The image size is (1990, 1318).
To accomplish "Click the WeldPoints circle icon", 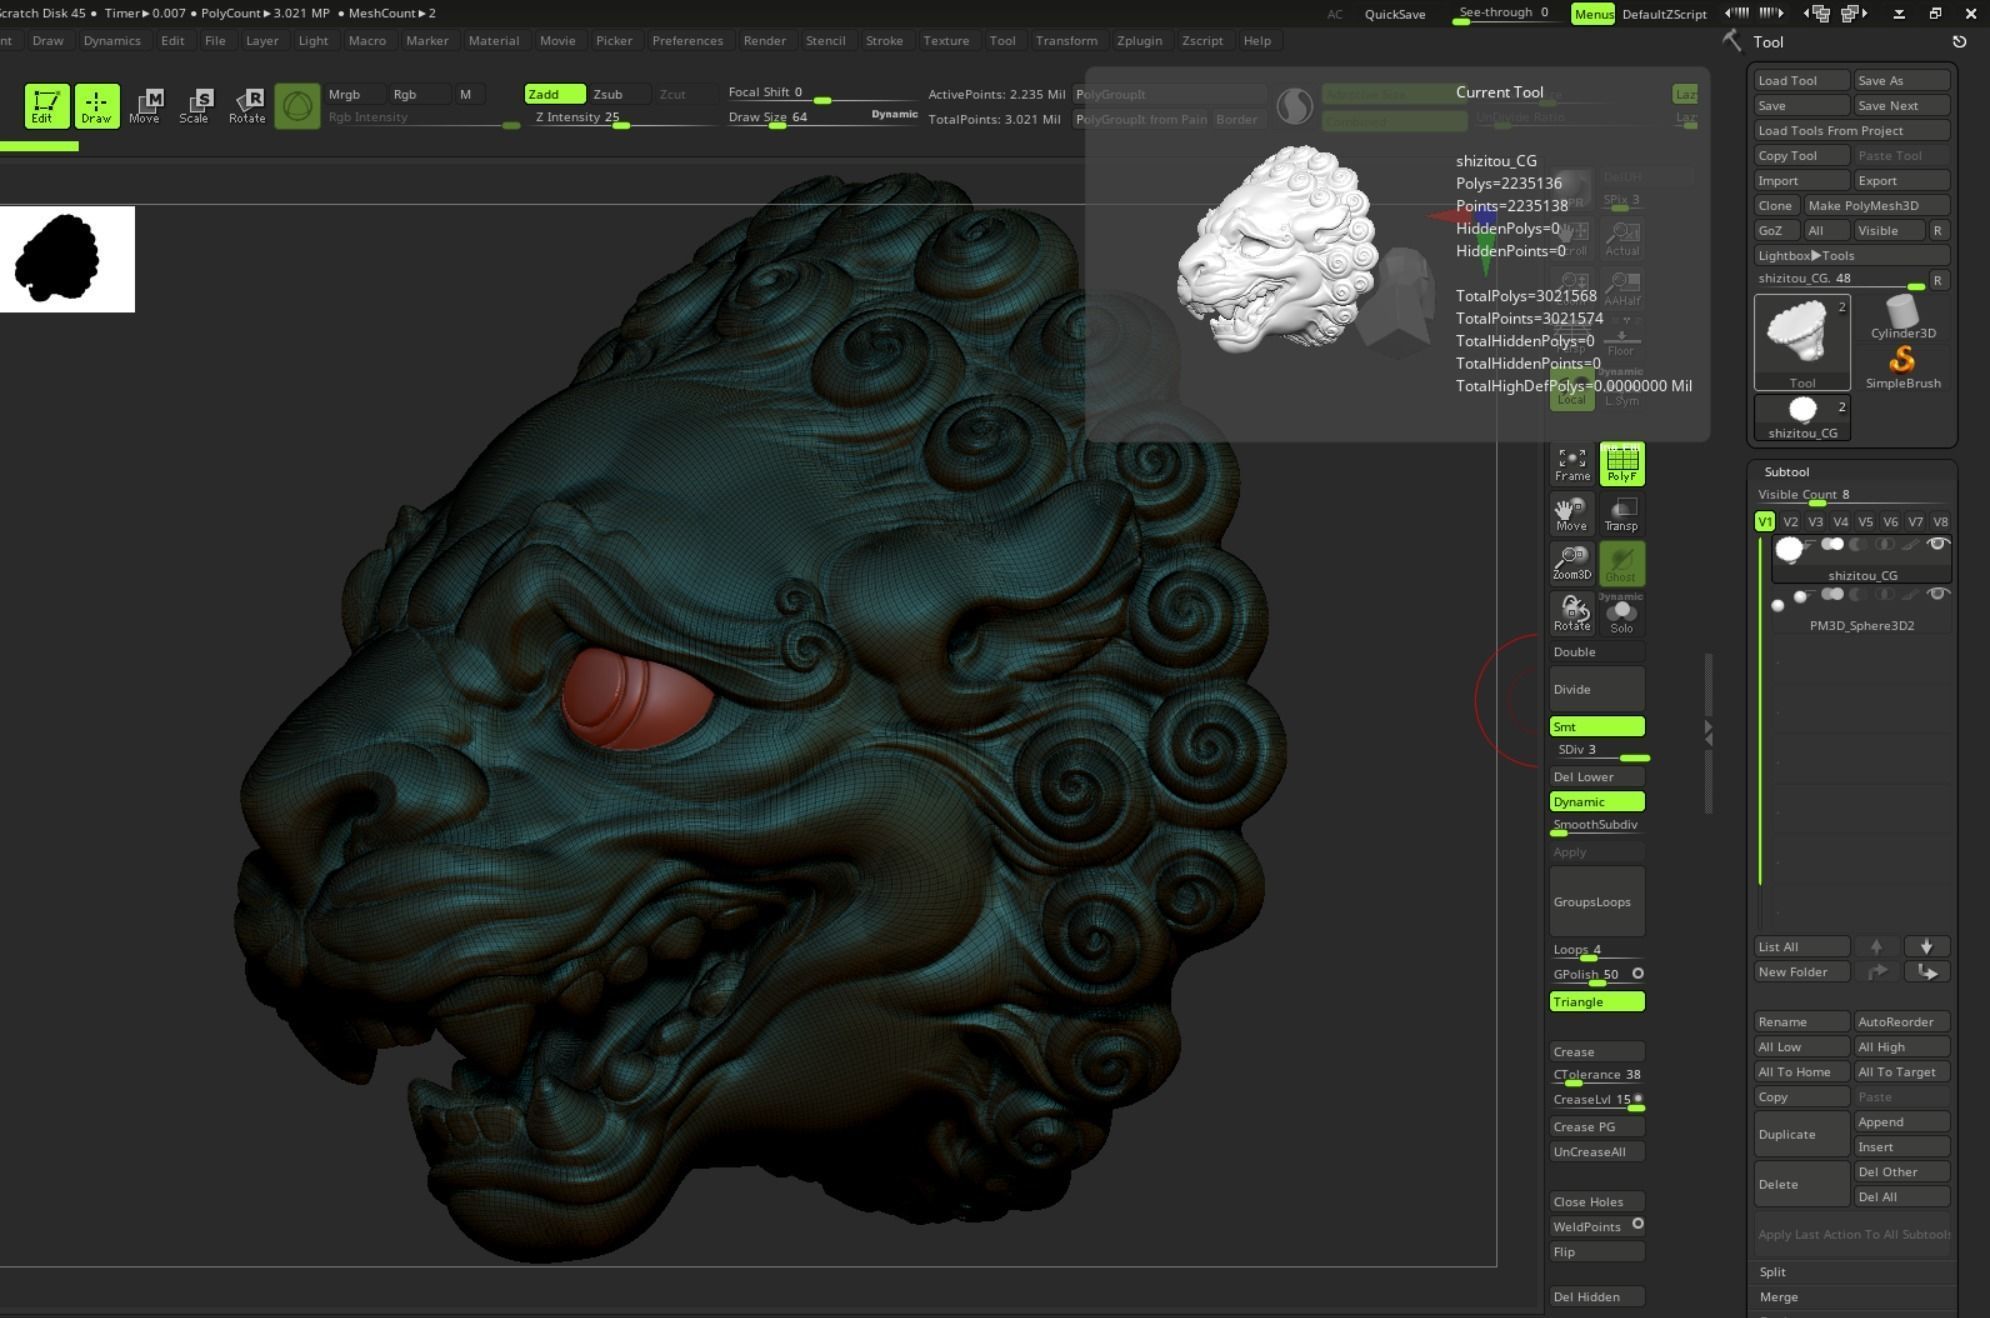I will pyautogui.click(x=1638, y=1224).
